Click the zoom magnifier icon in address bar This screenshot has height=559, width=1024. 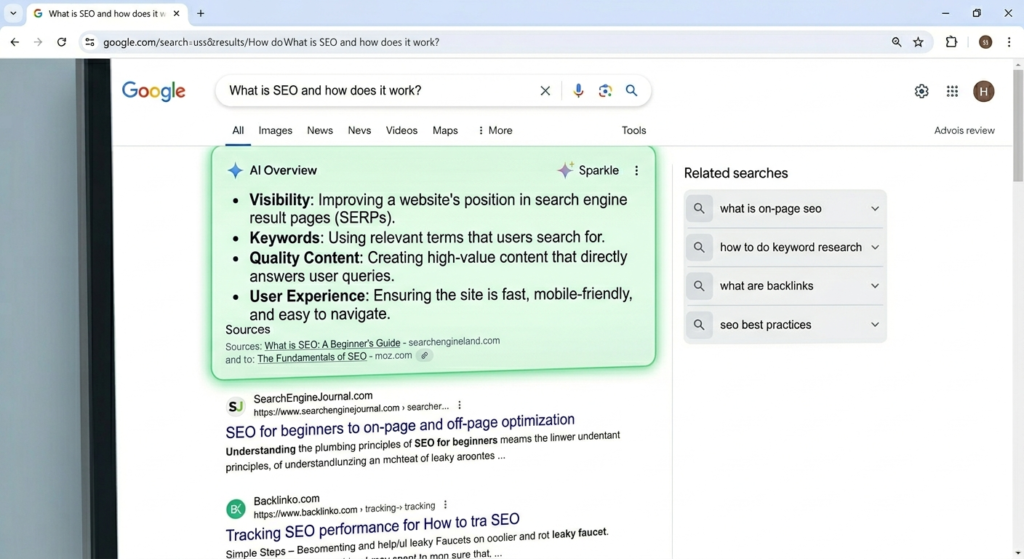pyautogui.click(x=897, y=42)
